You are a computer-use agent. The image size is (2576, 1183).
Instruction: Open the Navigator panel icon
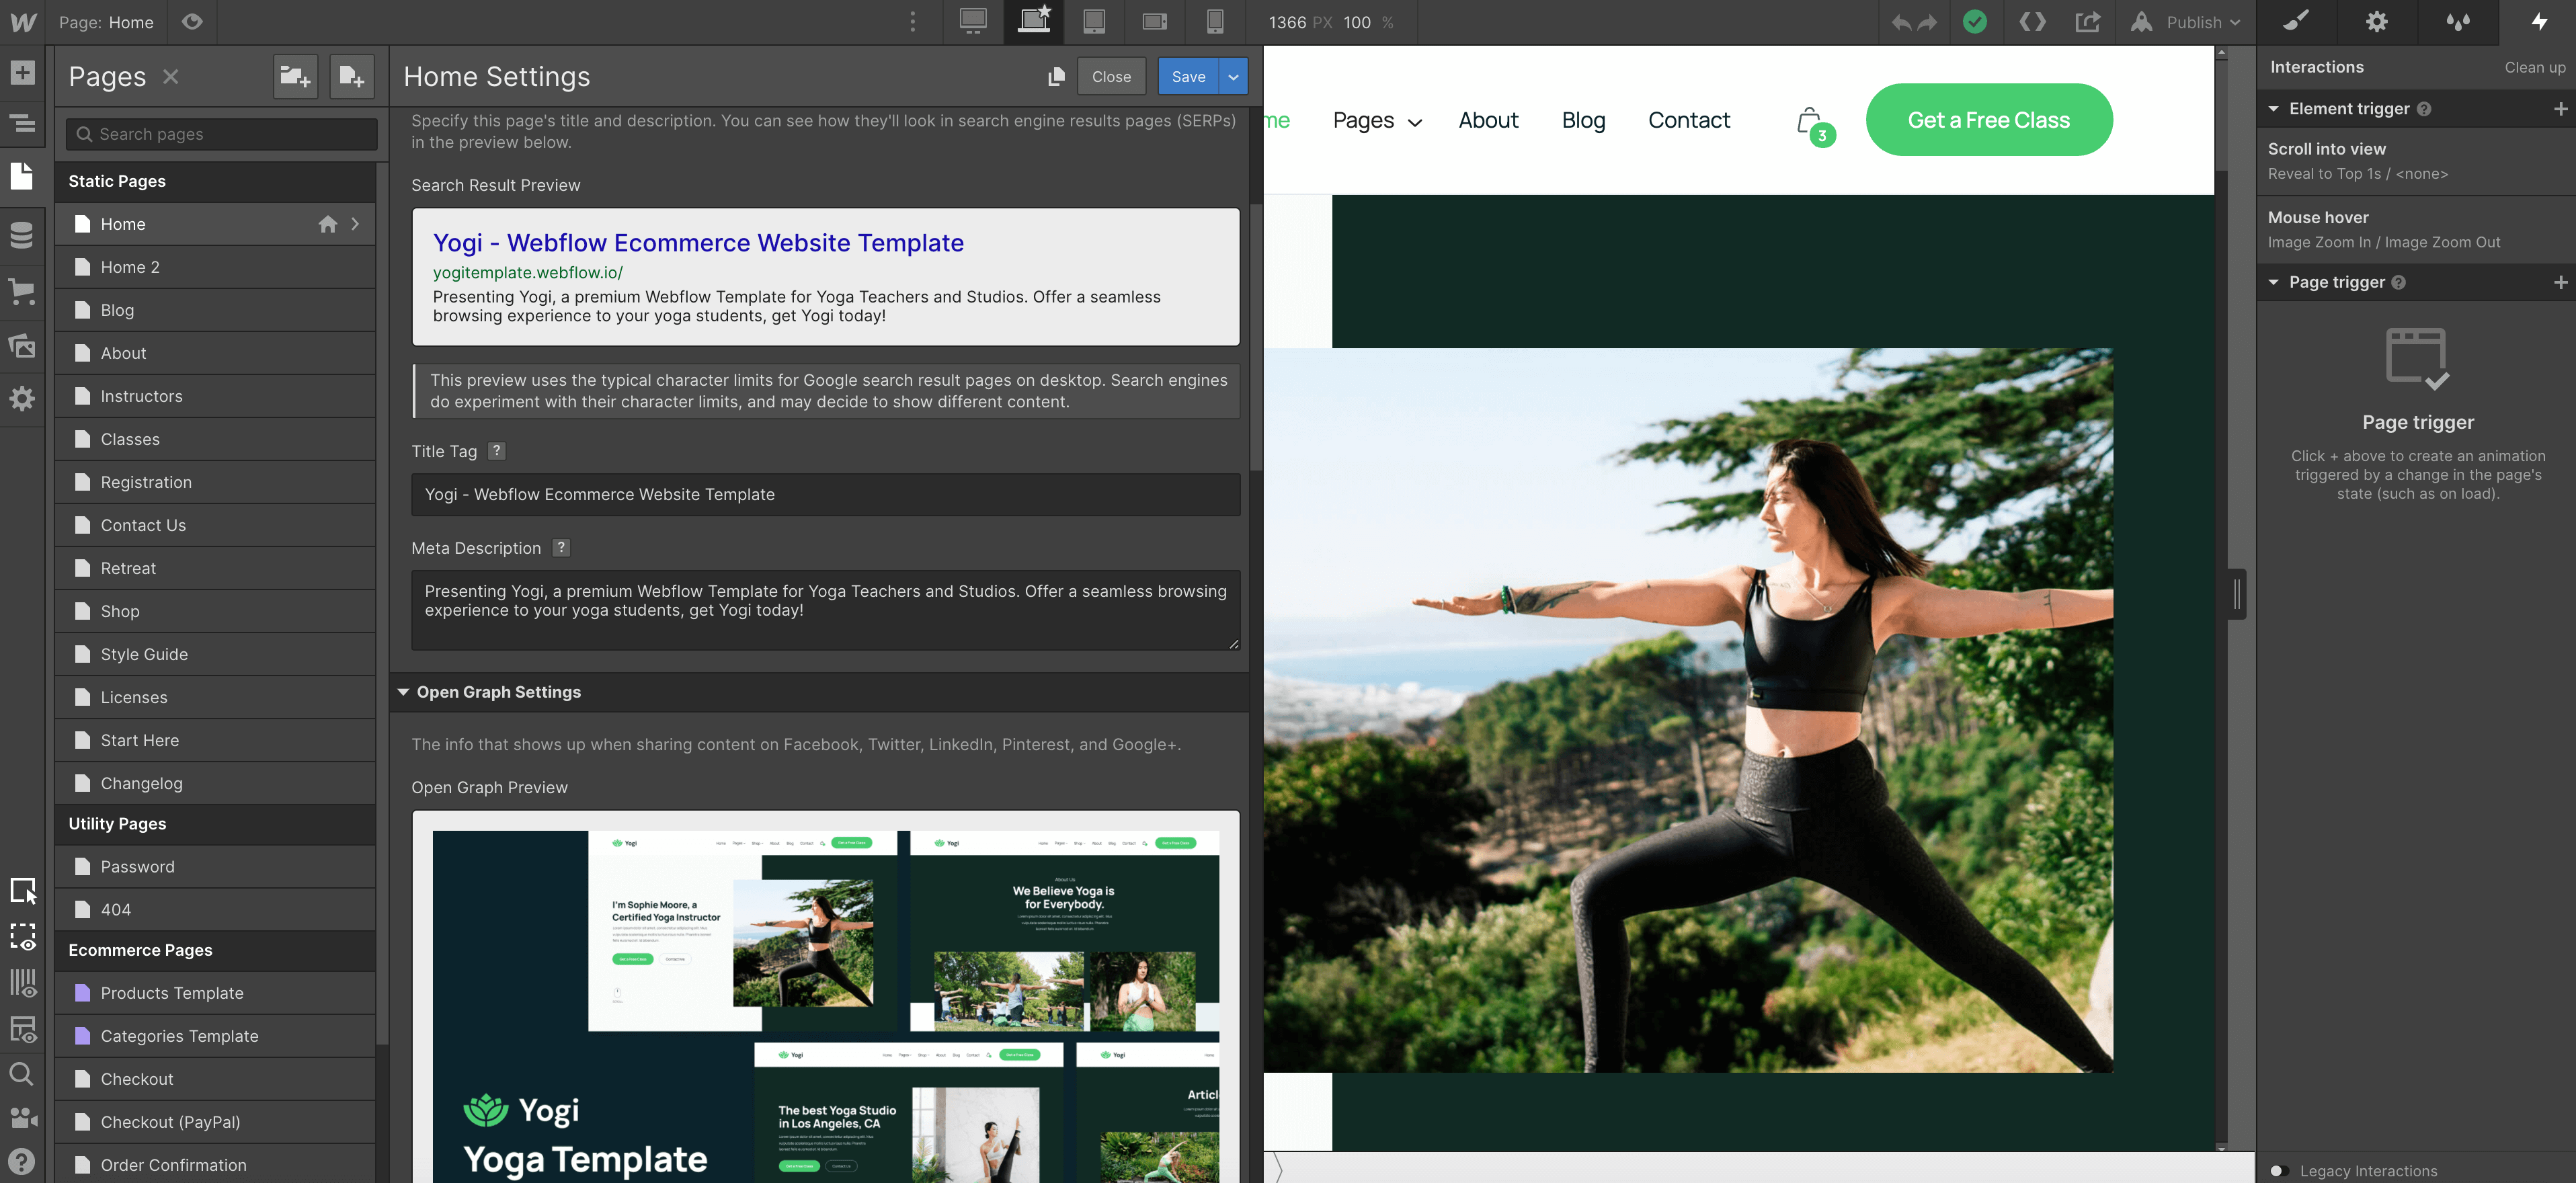22,124
